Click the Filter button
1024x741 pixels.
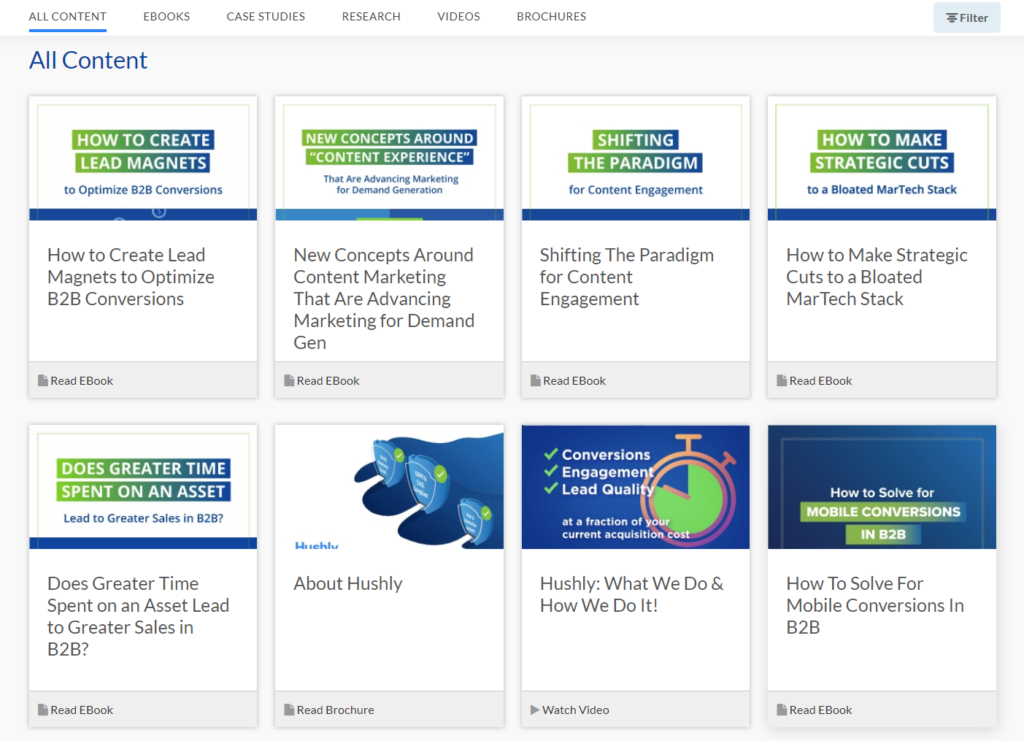point(967,18)
